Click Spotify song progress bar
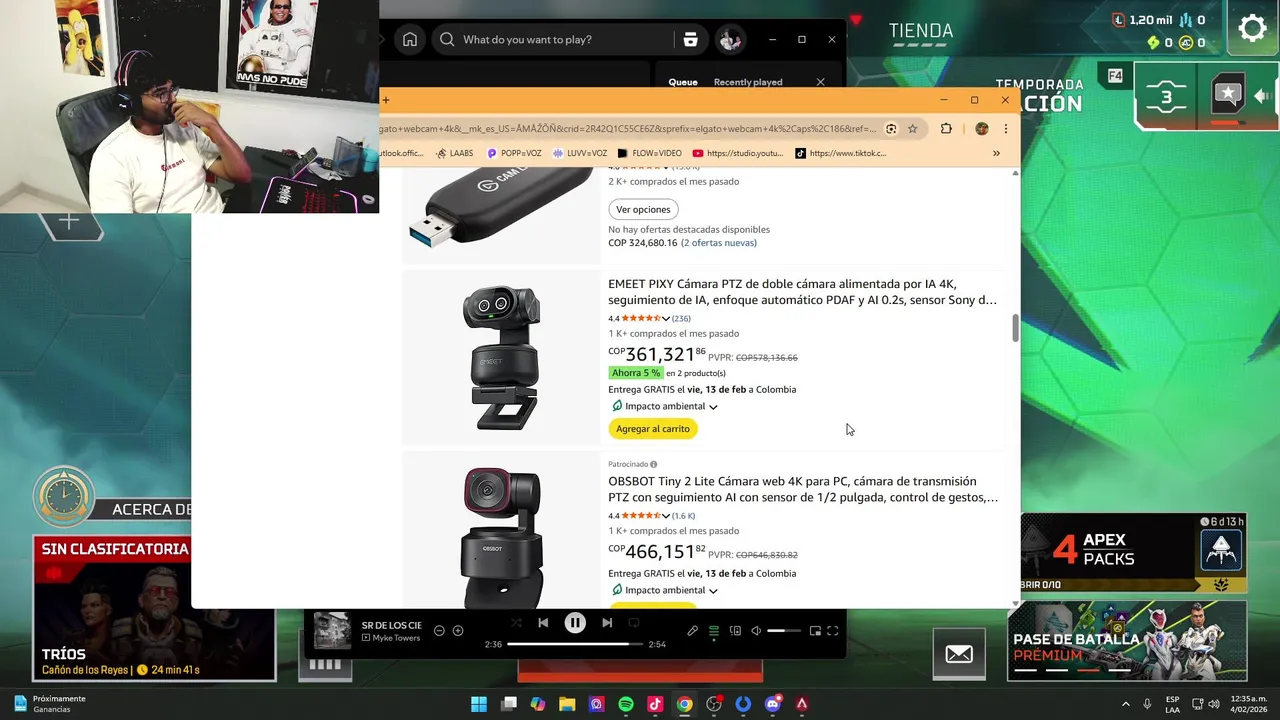 pos(575,644)
